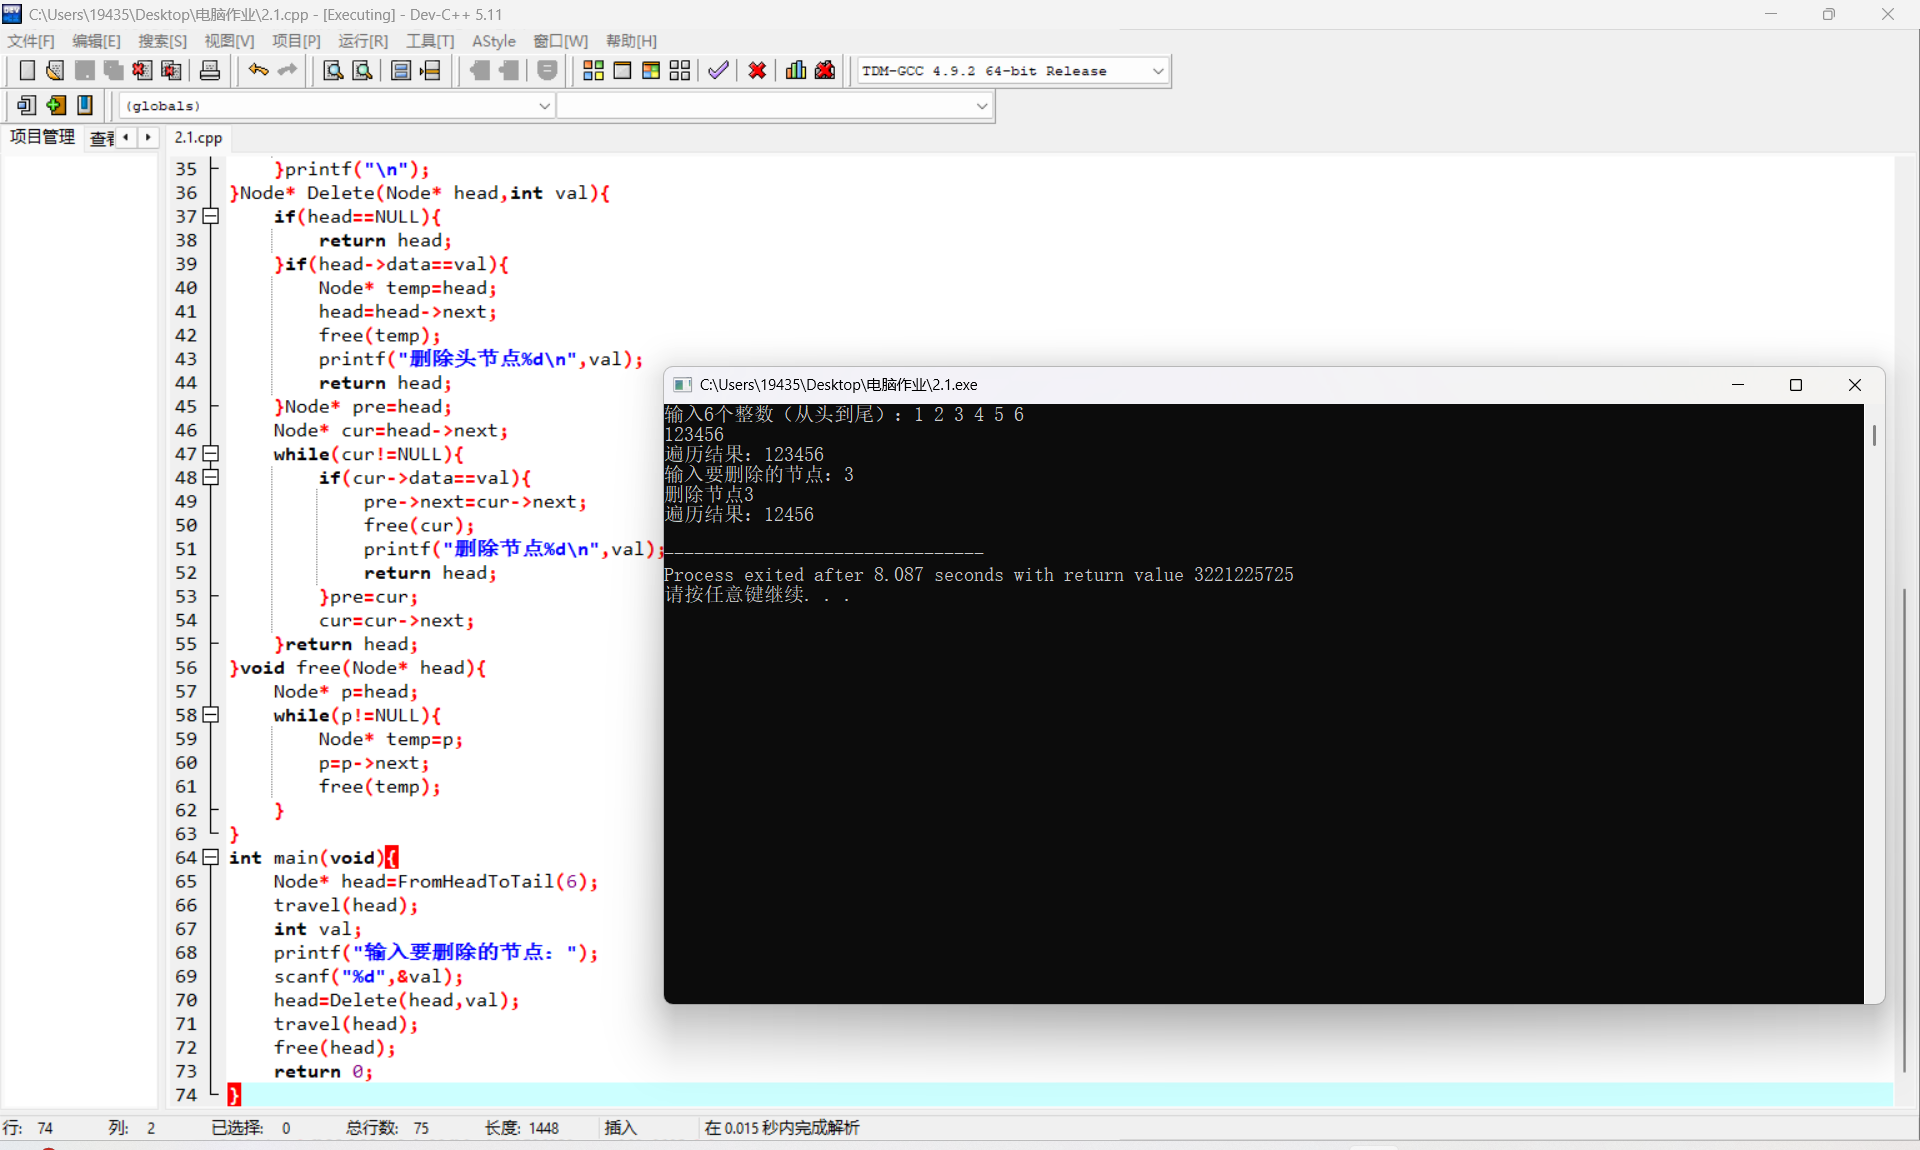This screenshot has width=1920, height=1150.
Task: Collapse the while loop fold at line 47
Action: (x=211, y=454)
